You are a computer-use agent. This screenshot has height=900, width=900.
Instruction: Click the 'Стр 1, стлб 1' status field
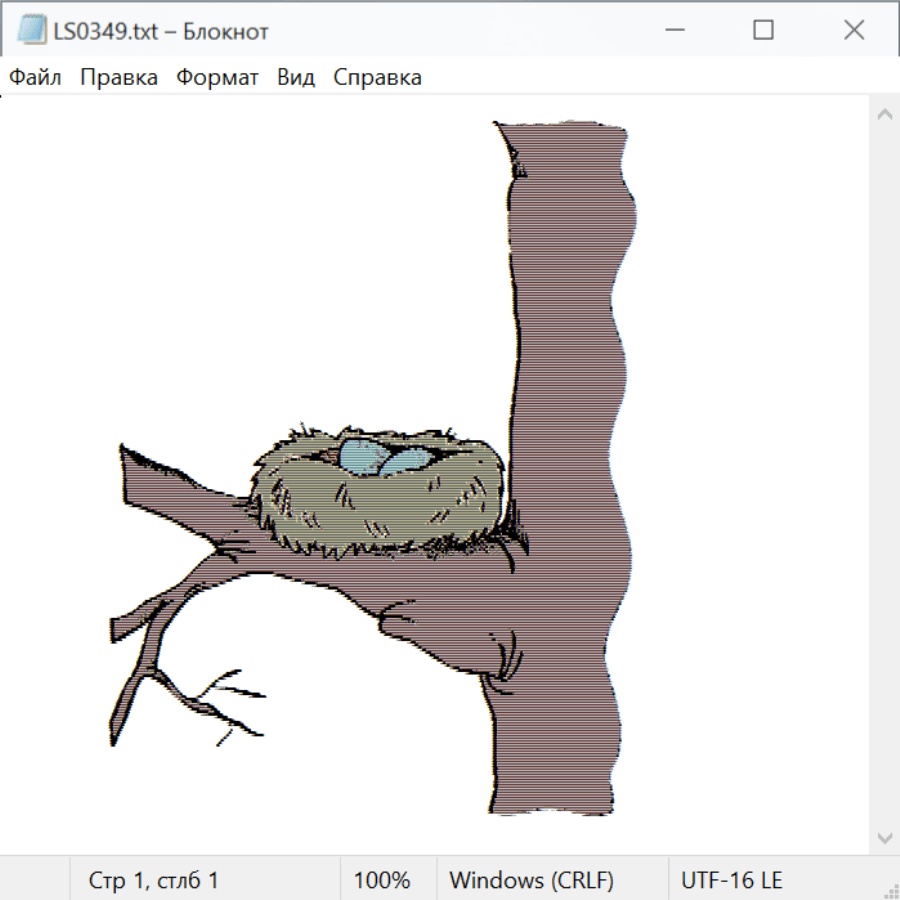point(154,880)
